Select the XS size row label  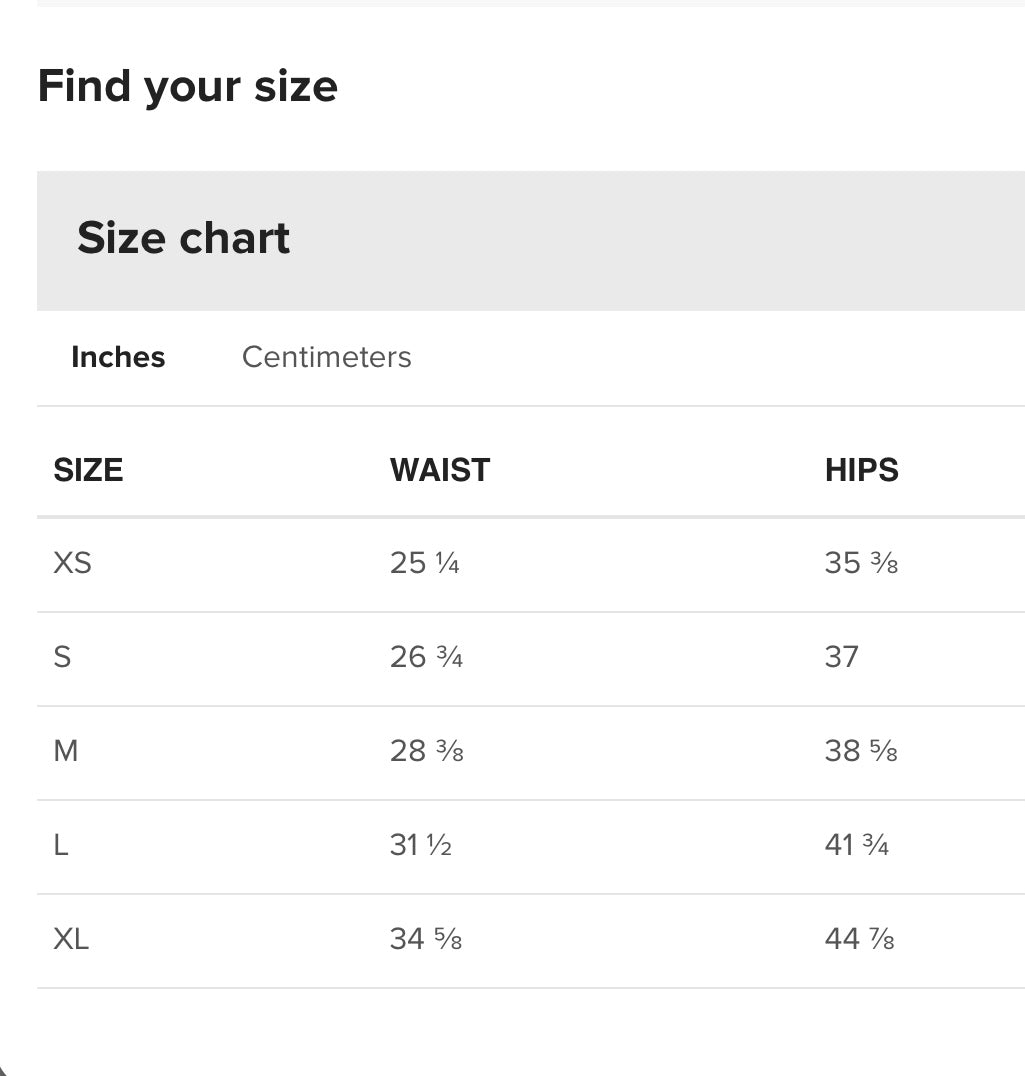tap(72, 563)
